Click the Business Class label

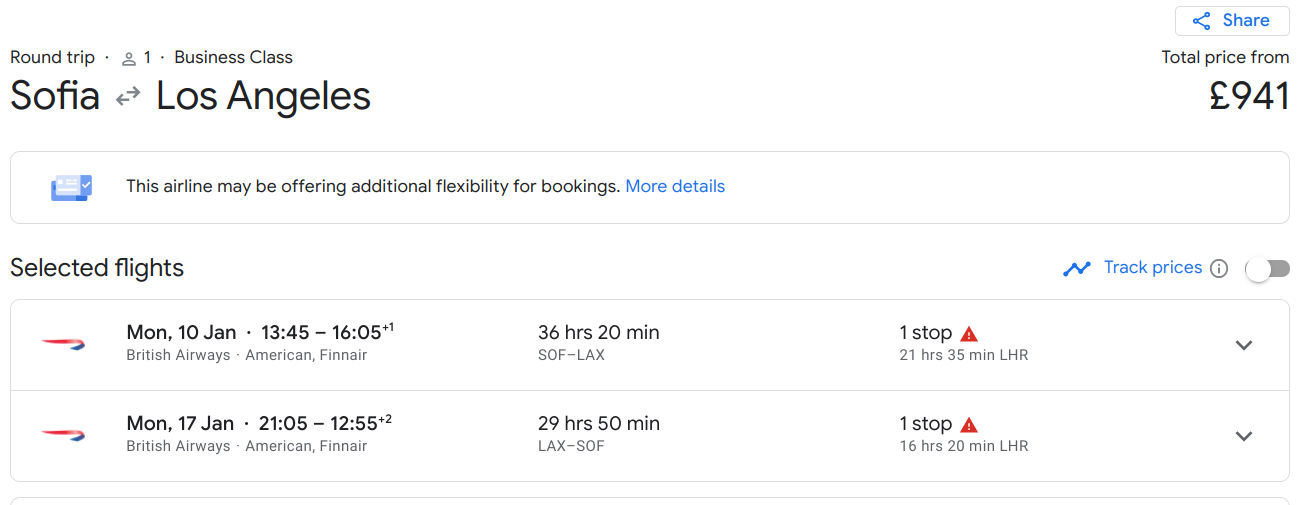(233, 57)
